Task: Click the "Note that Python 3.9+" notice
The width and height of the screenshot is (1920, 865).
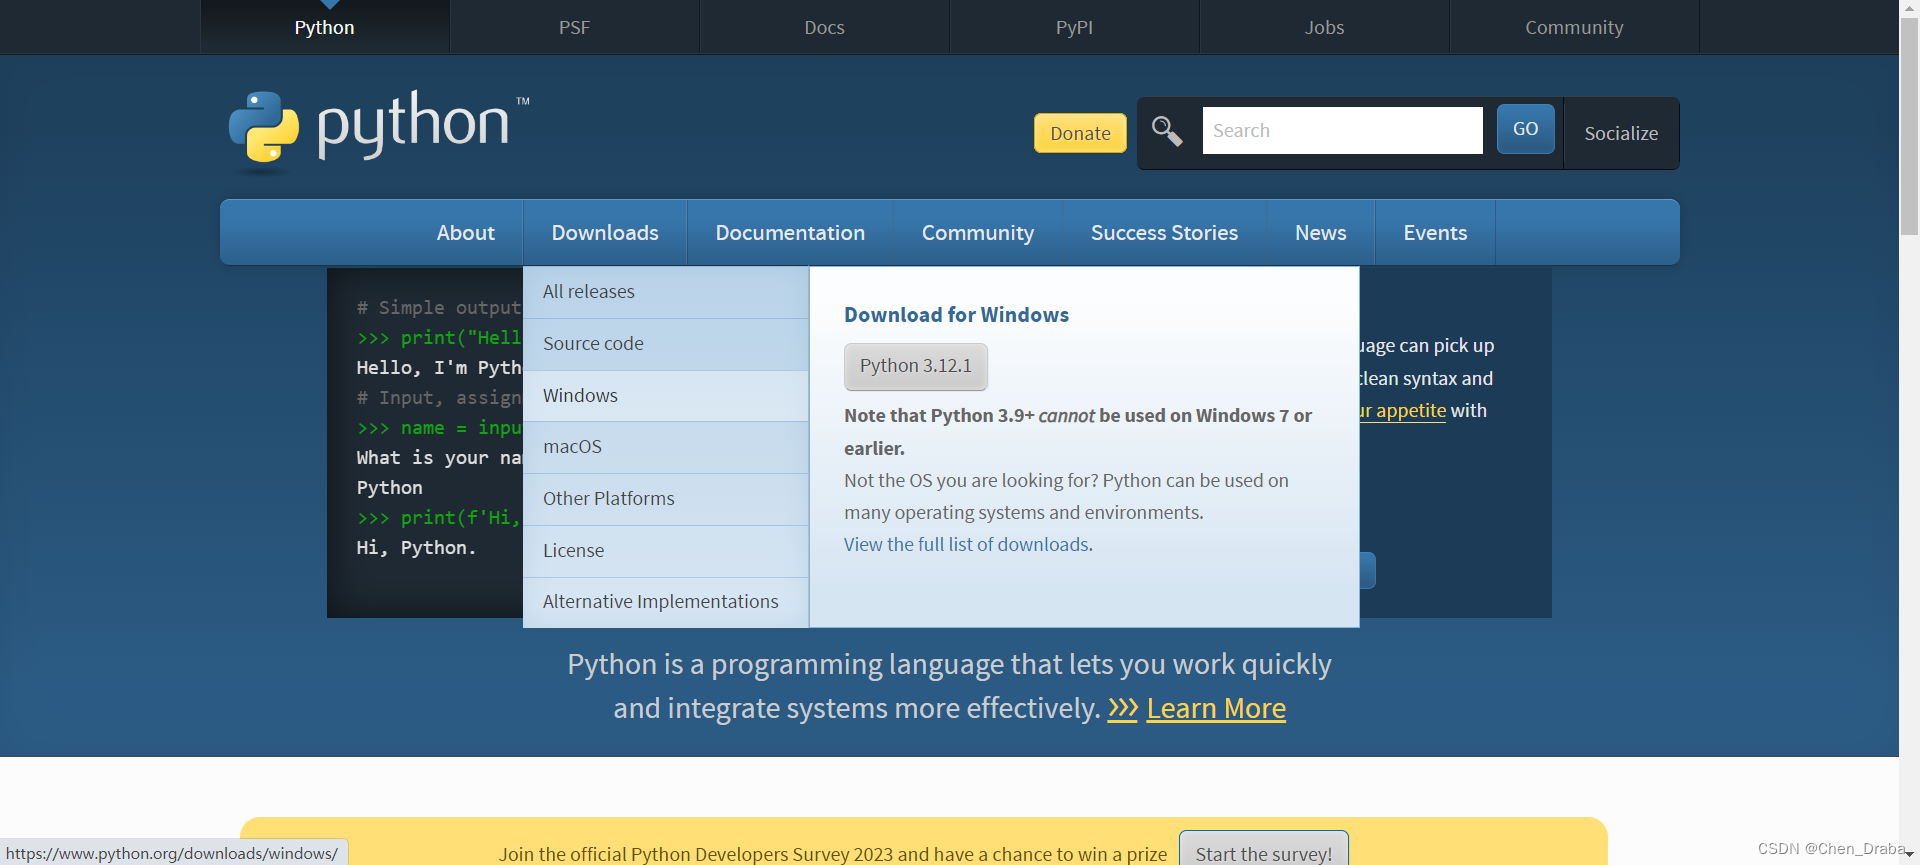Action: (x=1078, y=432)
